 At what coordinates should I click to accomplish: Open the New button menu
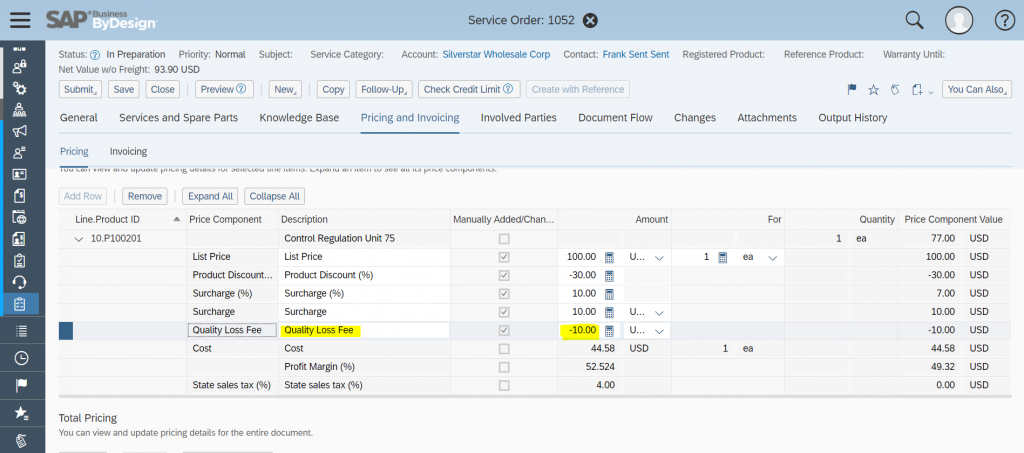[285, 89]
